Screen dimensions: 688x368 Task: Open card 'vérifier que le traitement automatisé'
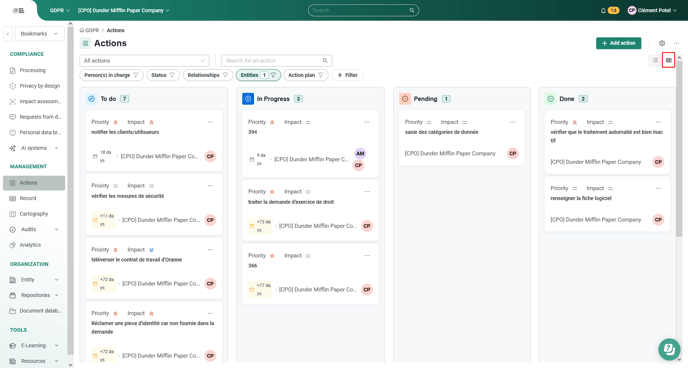[607, 142]
